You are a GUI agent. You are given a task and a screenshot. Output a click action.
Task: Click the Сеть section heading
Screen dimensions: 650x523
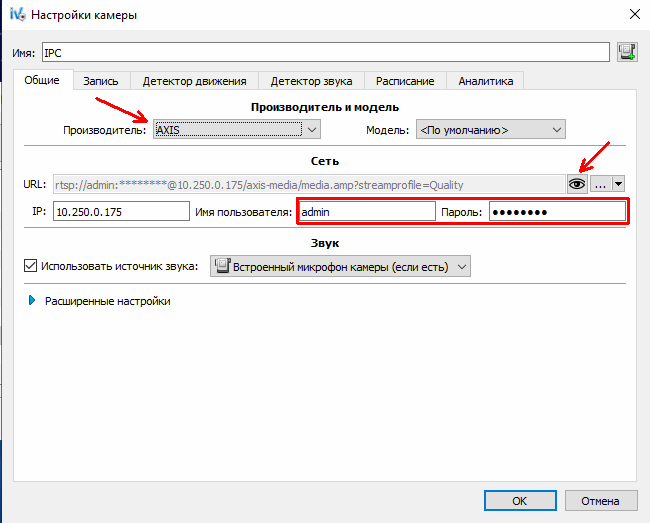(x=325, y=161)
